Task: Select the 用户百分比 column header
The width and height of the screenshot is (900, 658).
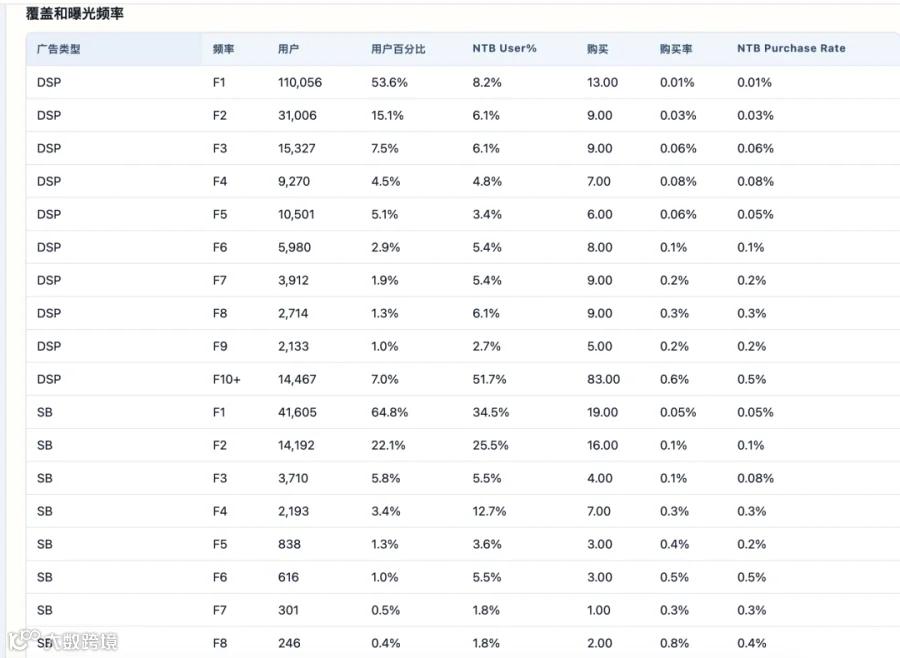Action: 398,49
